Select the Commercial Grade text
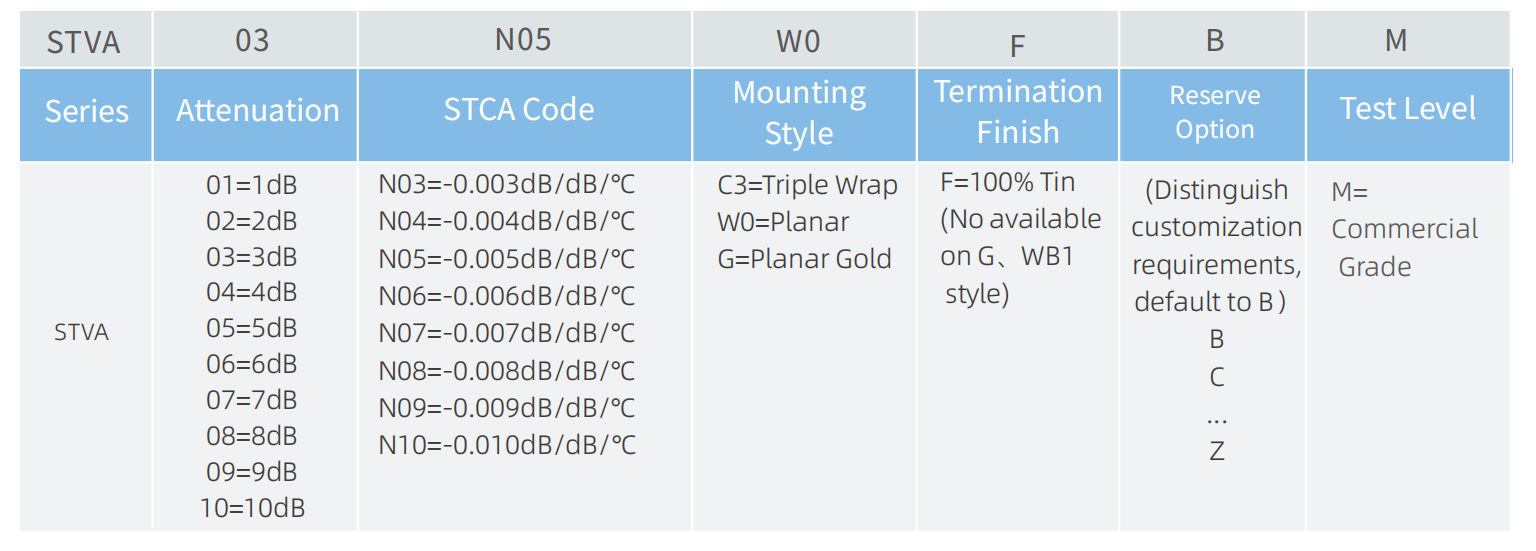The image size is (1536, 551). [x=1404, y=248]
